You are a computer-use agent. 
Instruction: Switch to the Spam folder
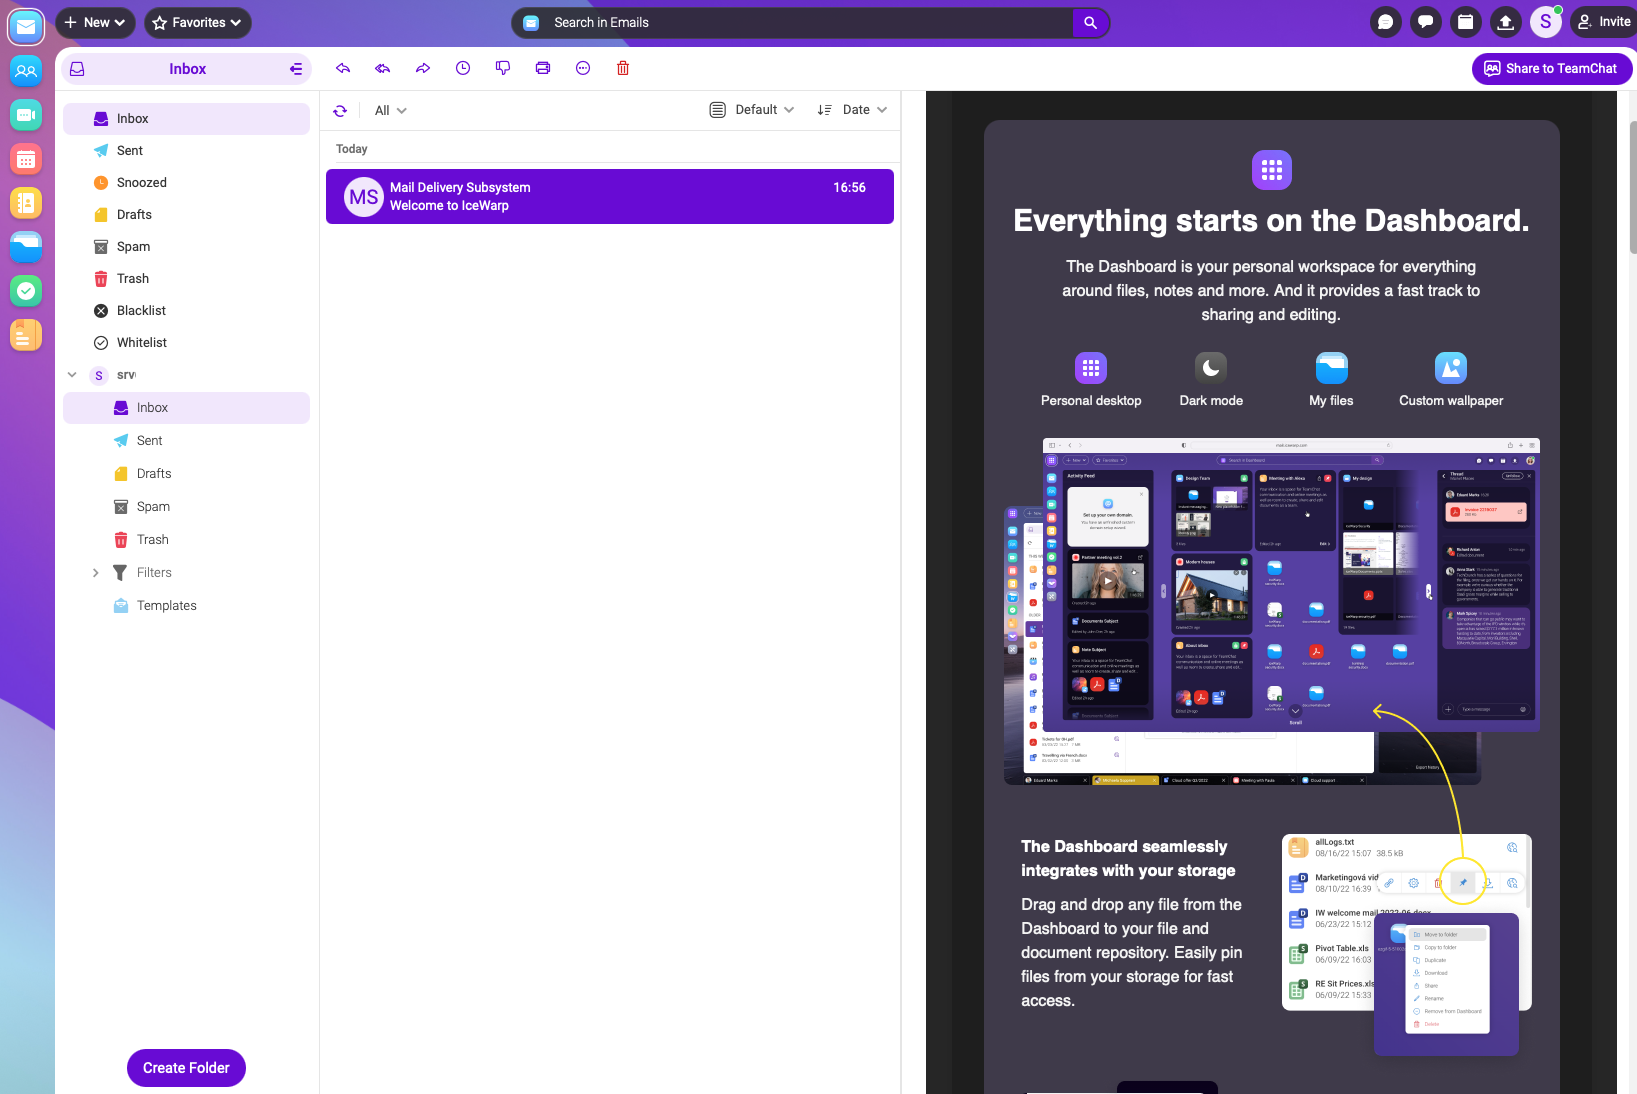pyautogui.click(x=131, y=246)
